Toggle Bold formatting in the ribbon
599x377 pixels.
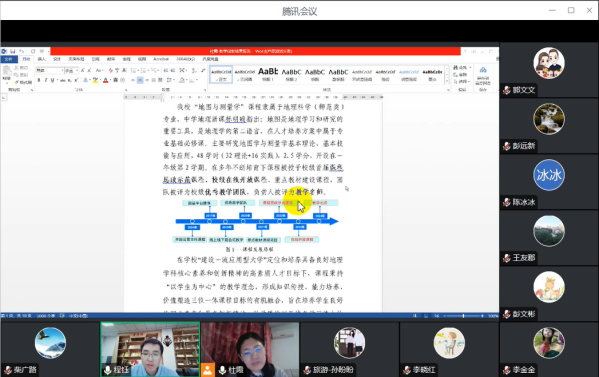pos(39,80)
